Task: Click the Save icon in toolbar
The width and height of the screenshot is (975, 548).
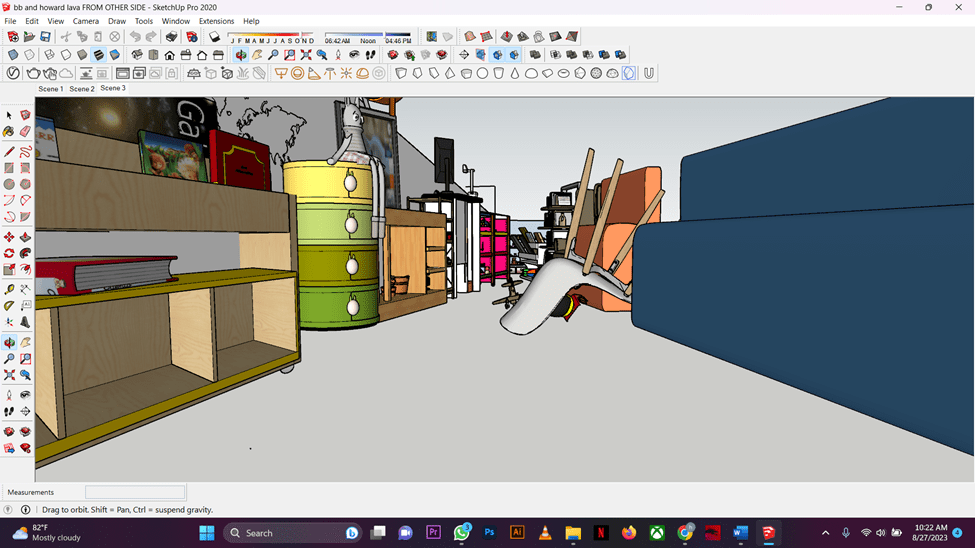Action: pos(45,37)
